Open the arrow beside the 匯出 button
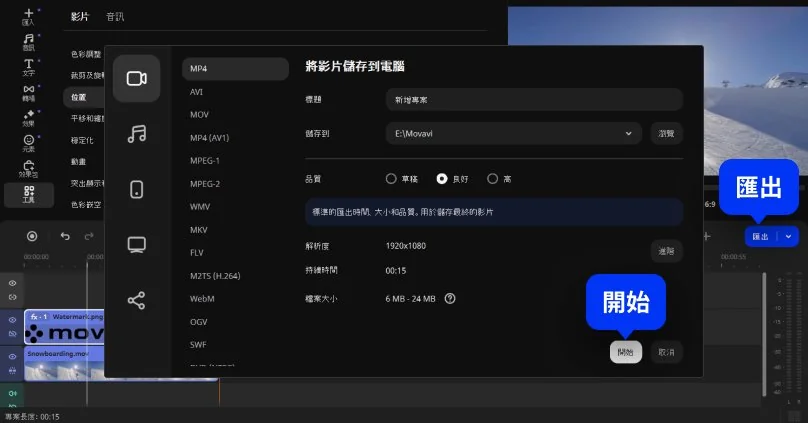This screenshot has width=808, height=423. click(788, 236)
